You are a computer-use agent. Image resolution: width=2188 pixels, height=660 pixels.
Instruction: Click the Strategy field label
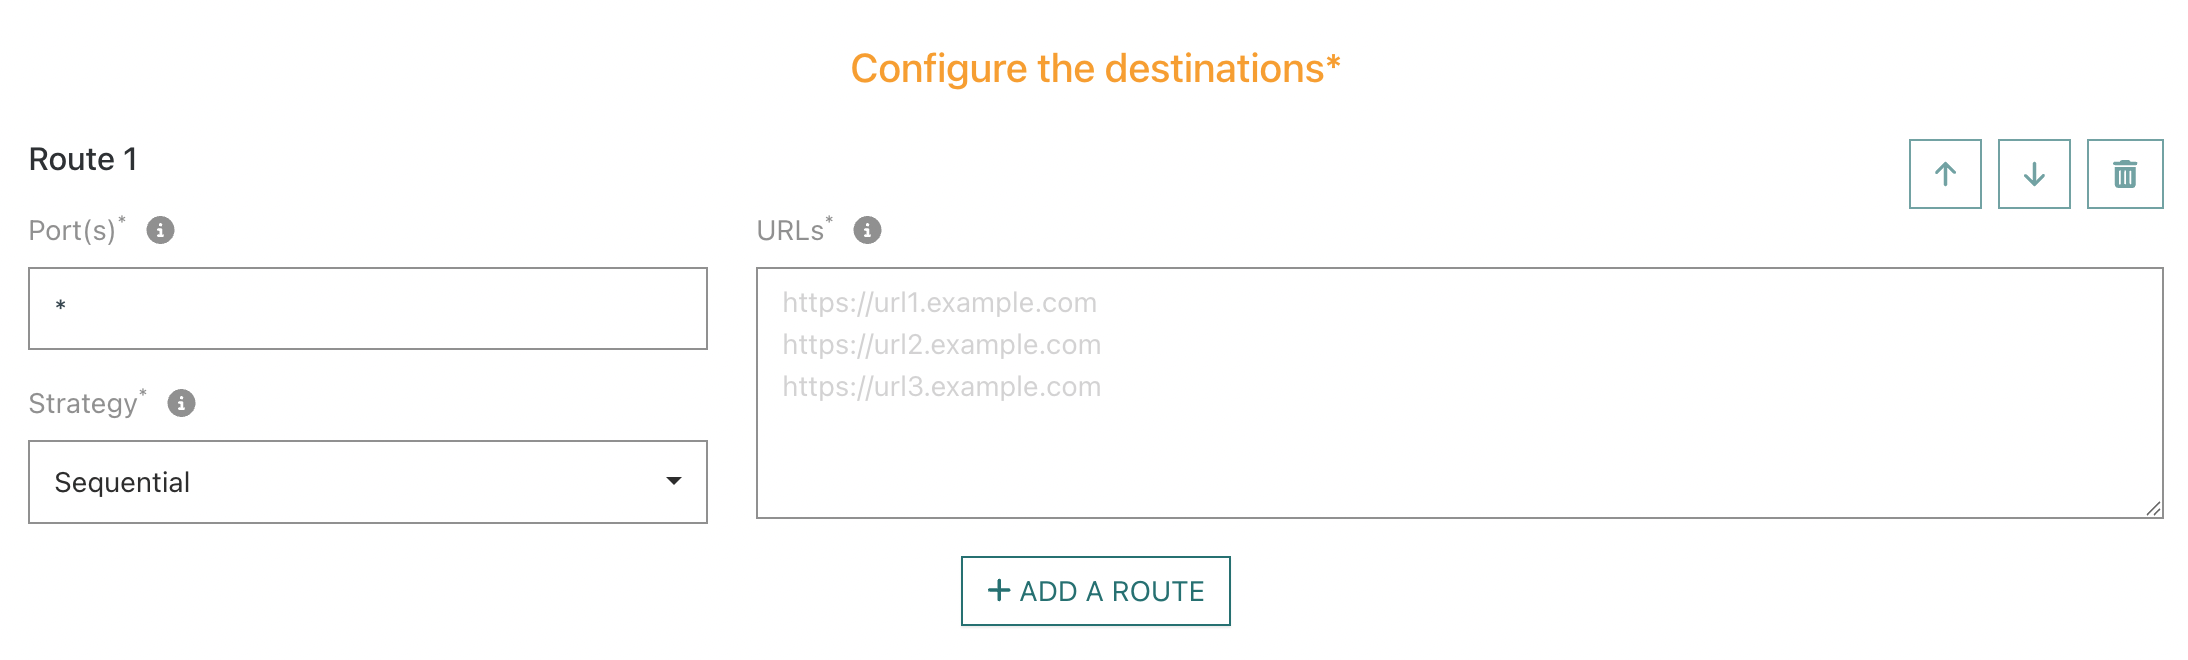coord(83,404)
